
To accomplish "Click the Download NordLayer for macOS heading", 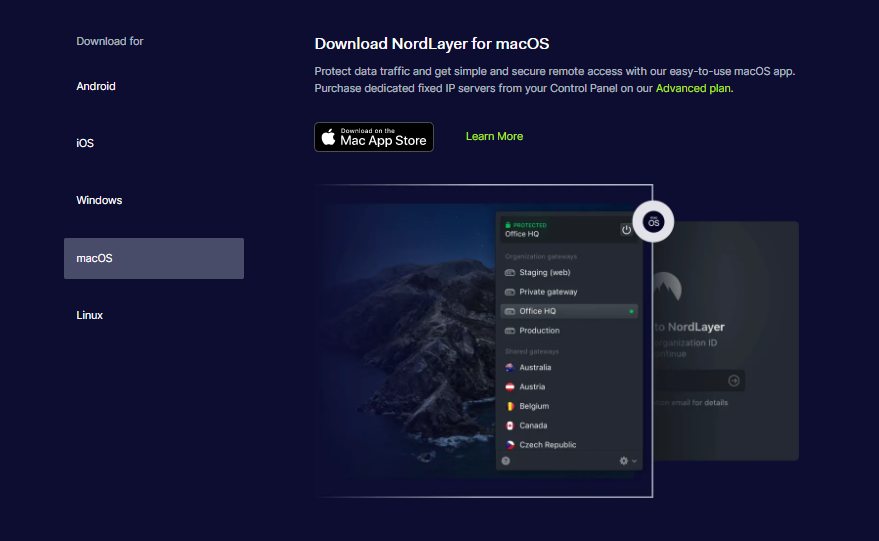I will (432, 44).
